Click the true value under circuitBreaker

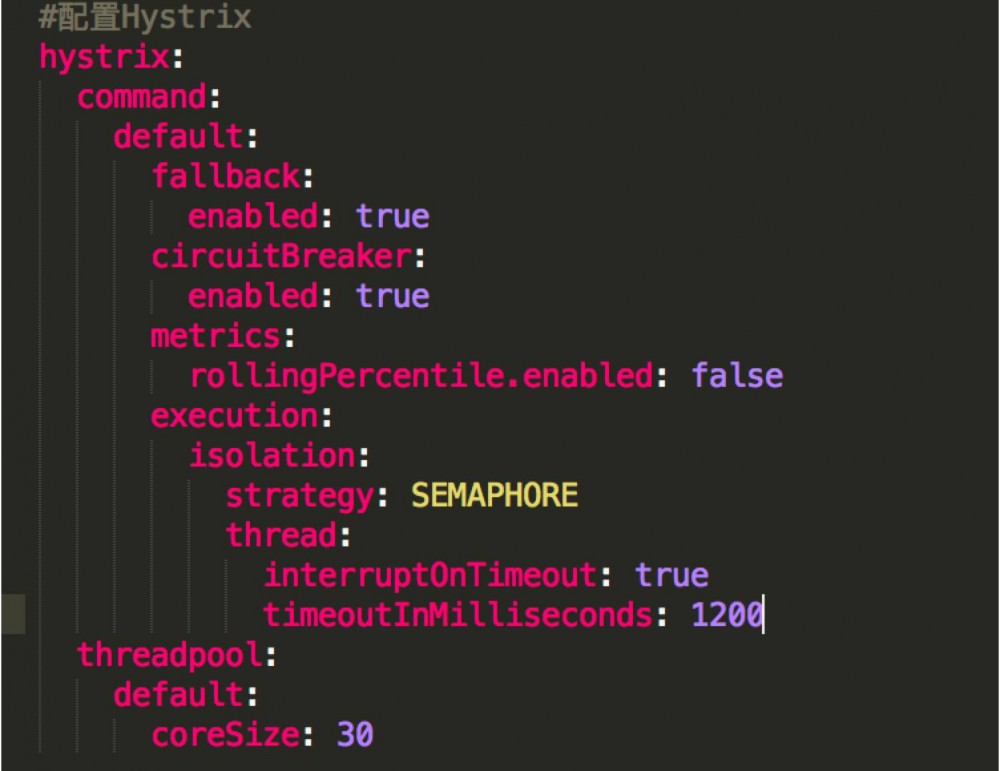[393, 297]
